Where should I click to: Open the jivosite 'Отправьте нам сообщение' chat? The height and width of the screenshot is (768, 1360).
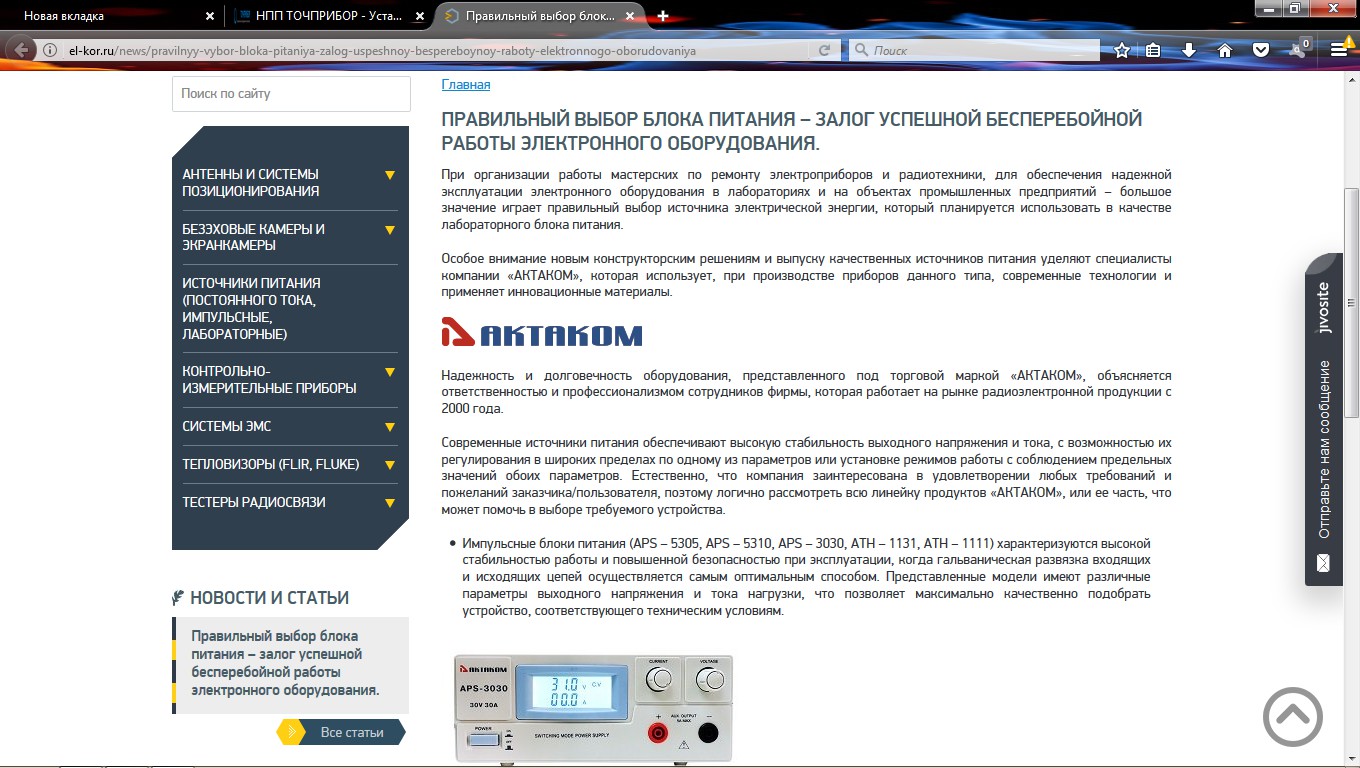click(x=1324, y=420)
